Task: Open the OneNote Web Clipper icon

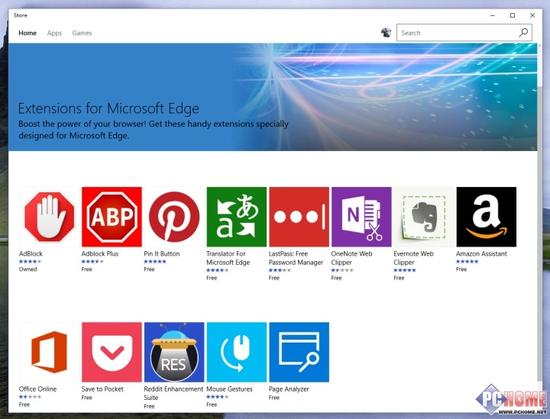Action: coord(362,217)
